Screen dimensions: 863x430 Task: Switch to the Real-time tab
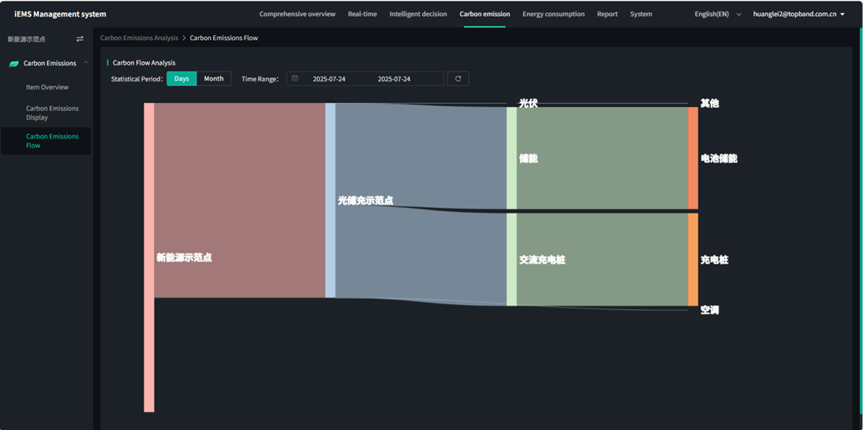click(362, 14)
